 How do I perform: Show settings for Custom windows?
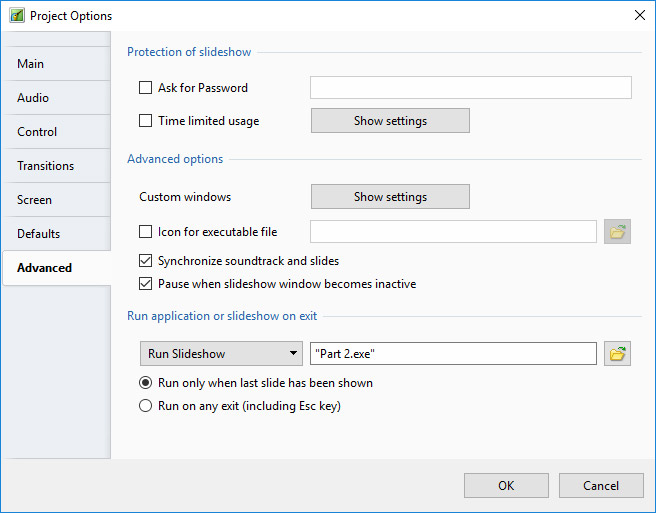390,197
